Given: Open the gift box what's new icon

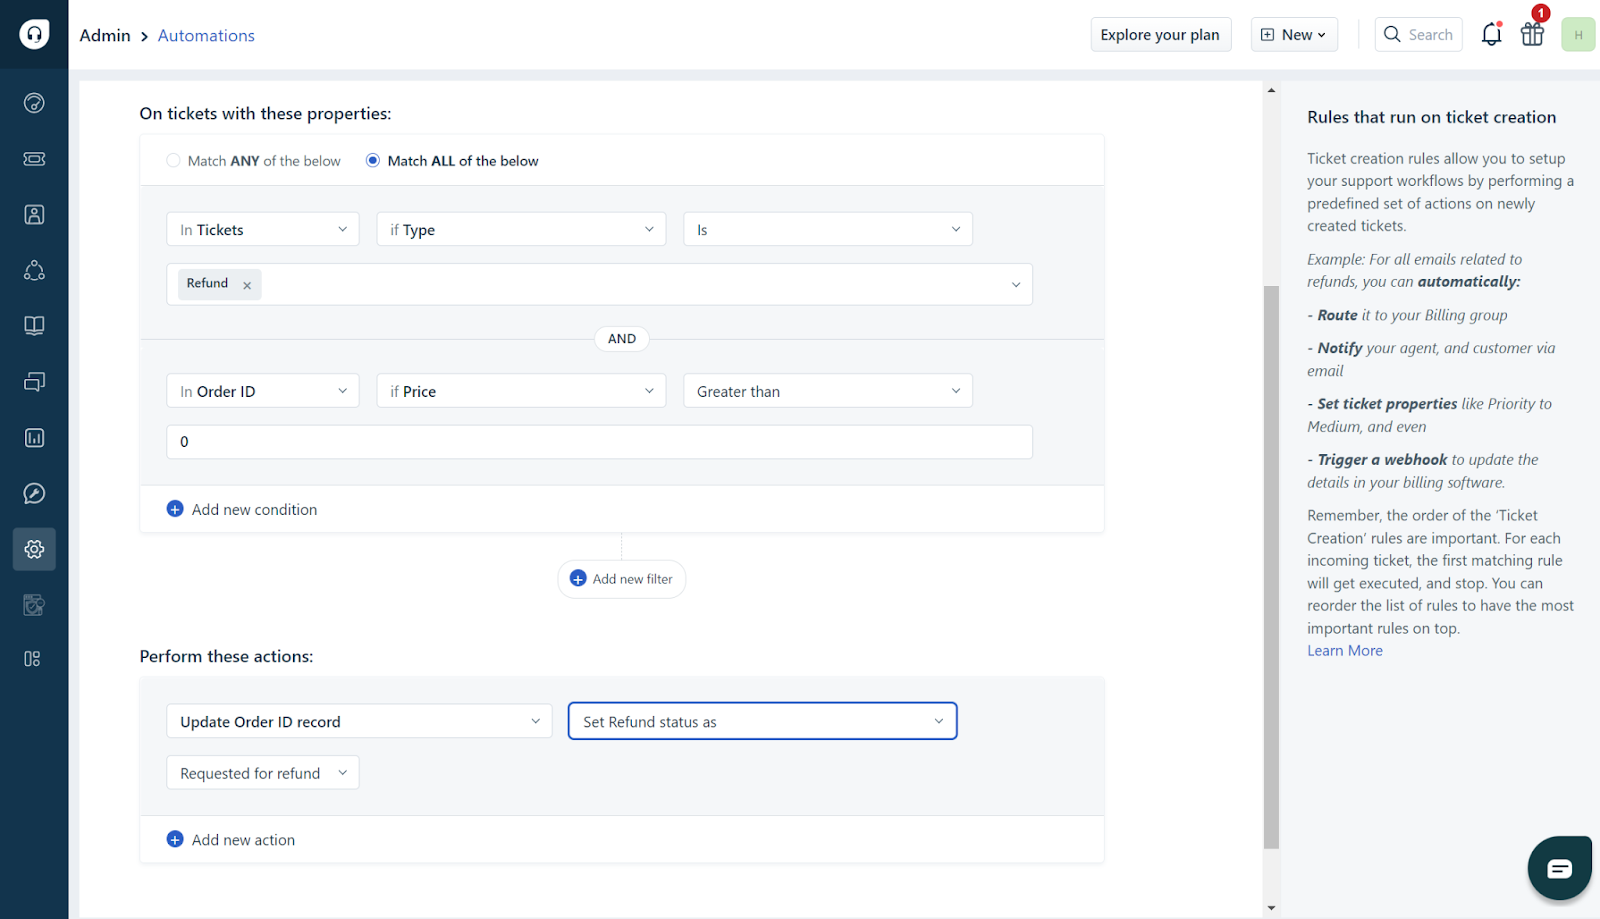Looking at the screenshot, I should click(1532, 34).
